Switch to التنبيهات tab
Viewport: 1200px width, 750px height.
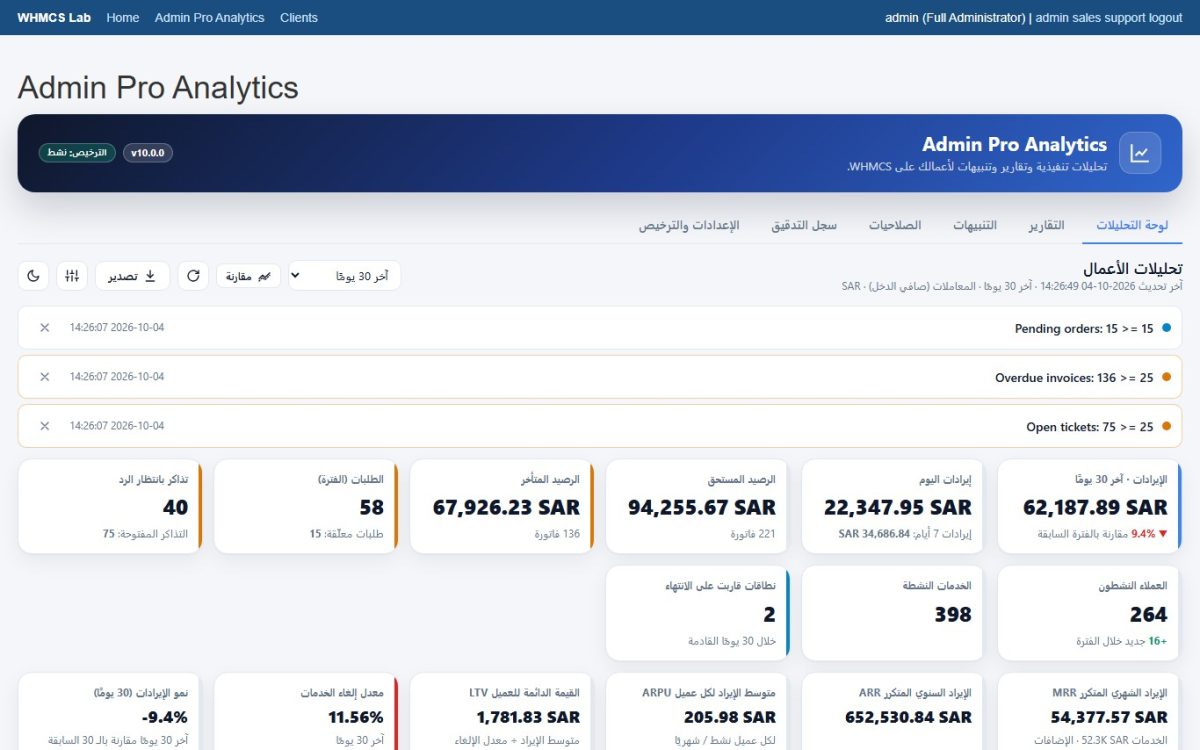point(975,225)
